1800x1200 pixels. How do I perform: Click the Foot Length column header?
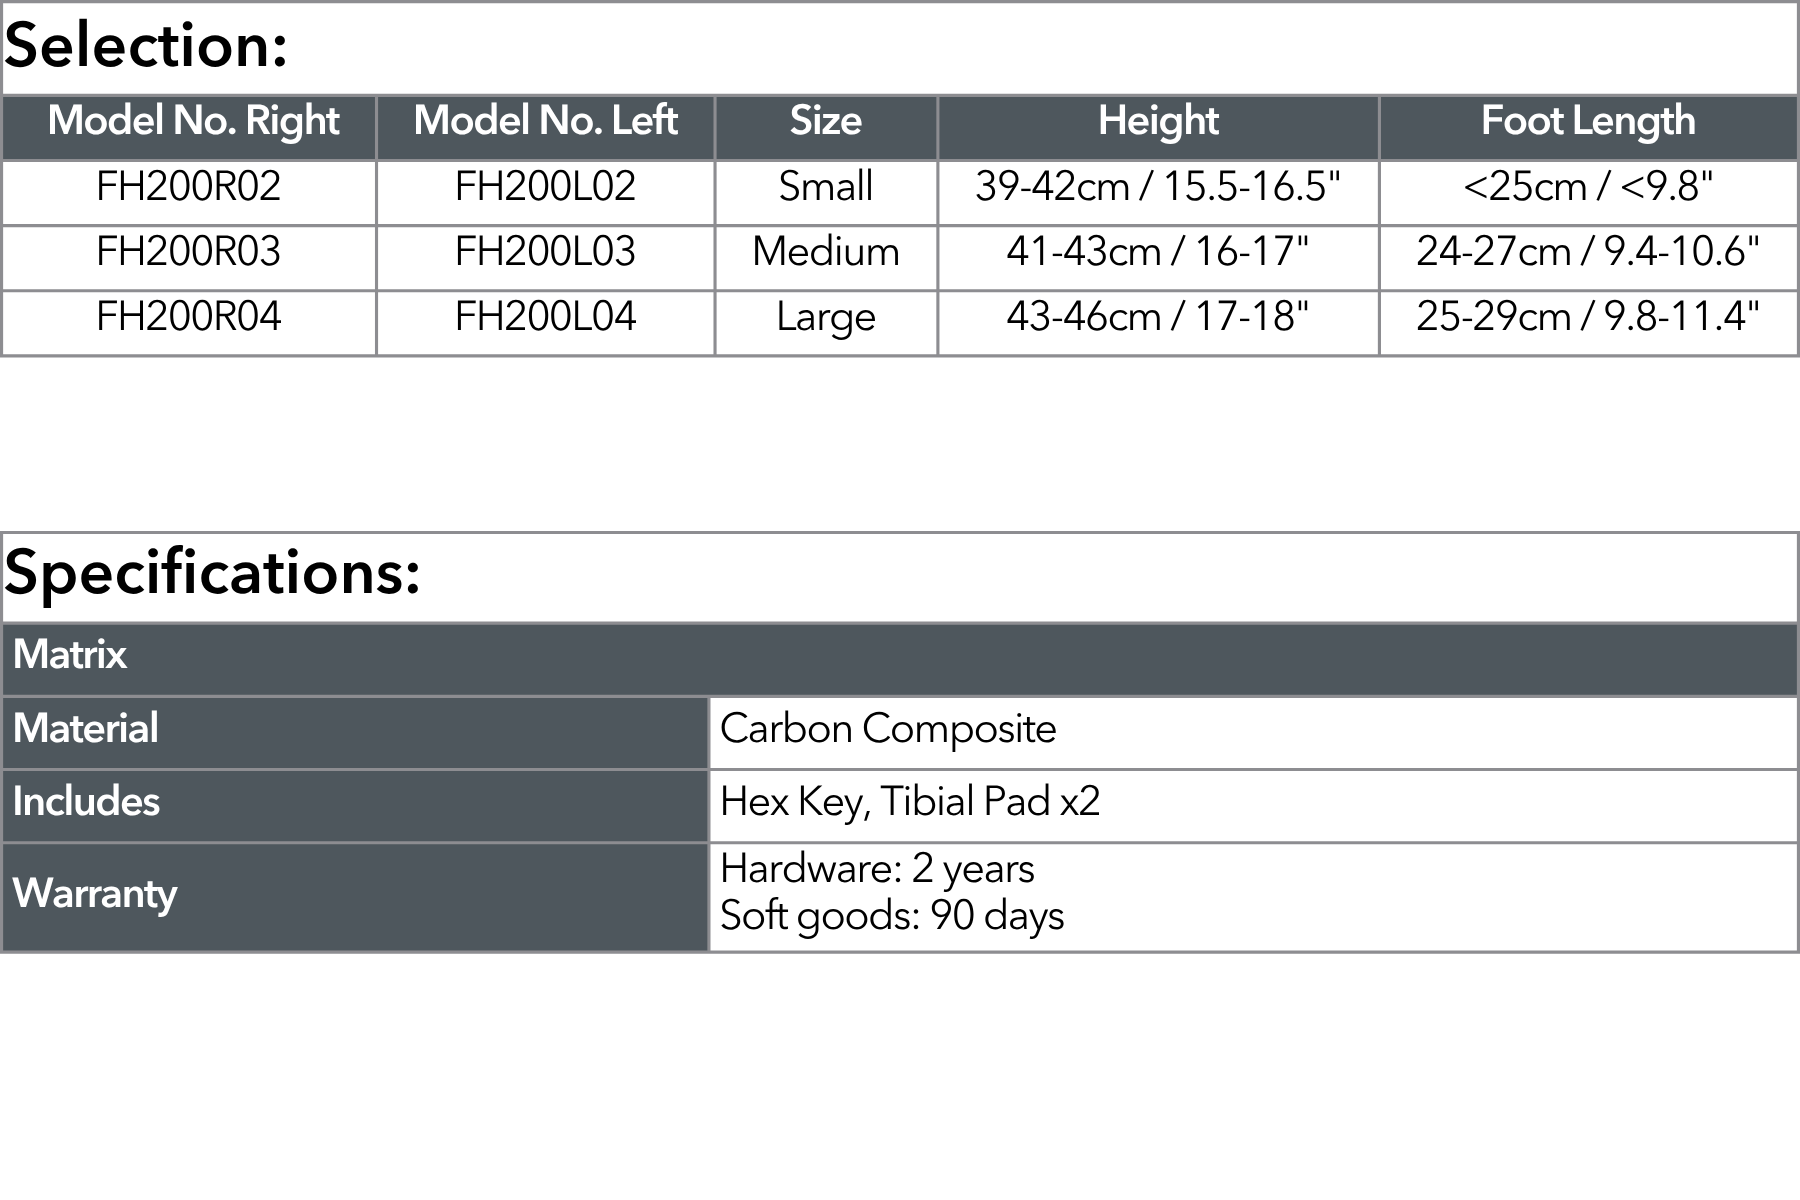[x=1588, y=122]
